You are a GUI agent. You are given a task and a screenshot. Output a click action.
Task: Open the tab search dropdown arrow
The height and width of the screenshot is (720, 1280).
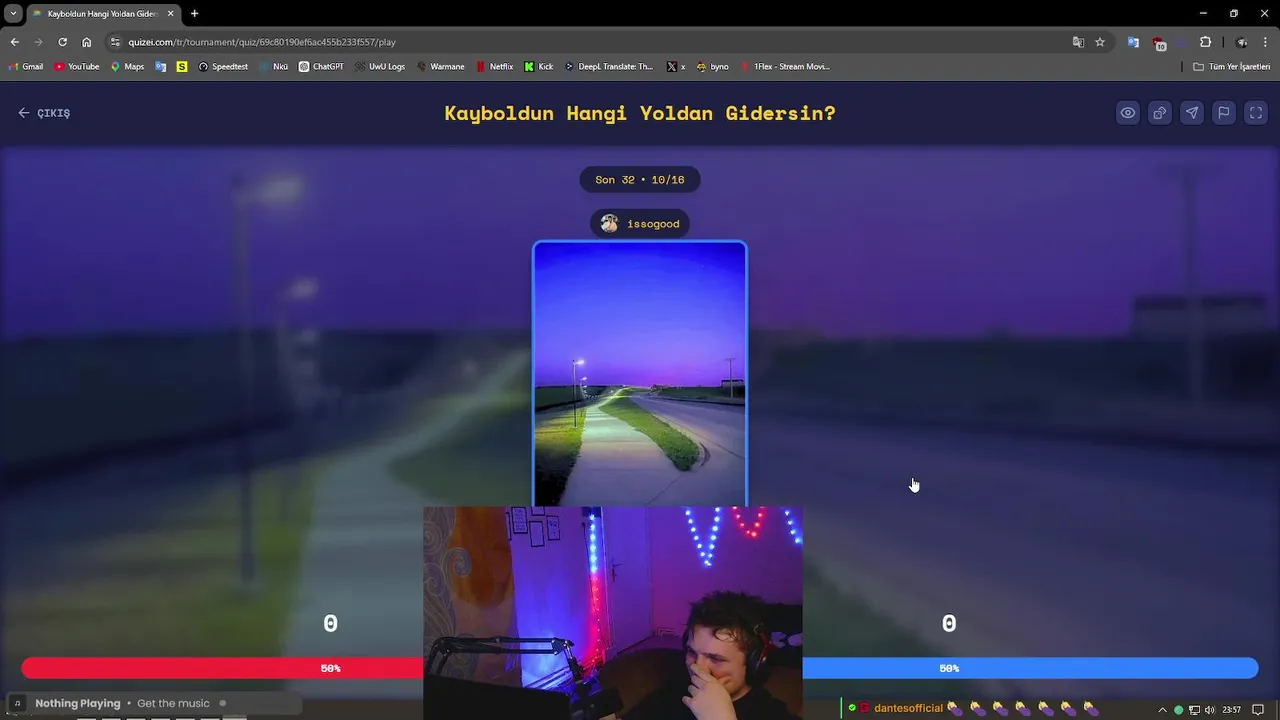point(13,13)
